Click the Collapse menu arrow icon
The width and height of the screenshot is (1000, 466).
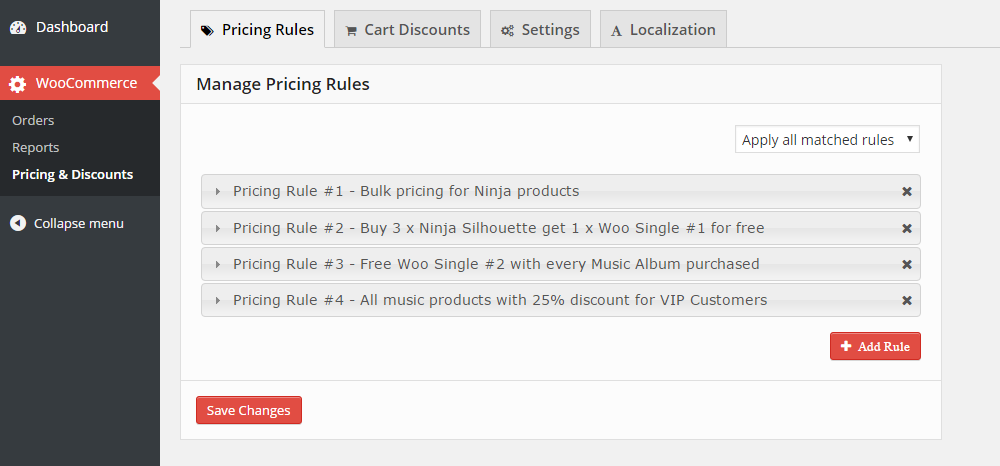point(18,223)
